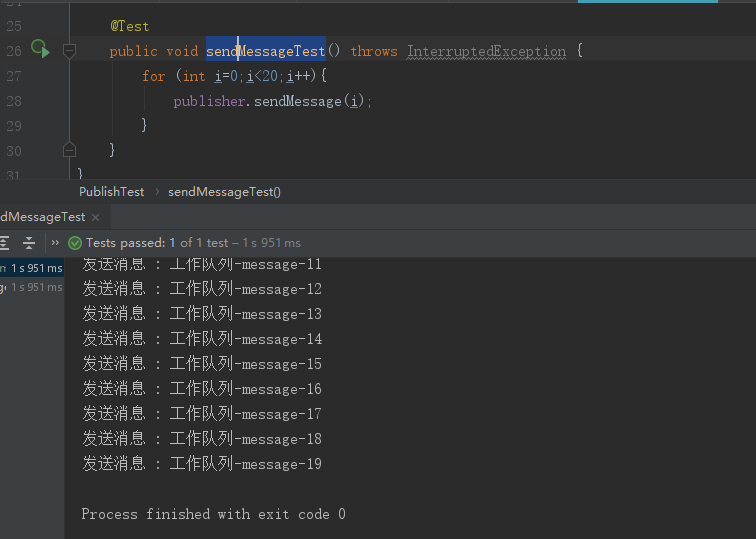Screen dimensions: 756x539
Task: Click the sendMessage call on line 28
Action: tap(297, 101)
